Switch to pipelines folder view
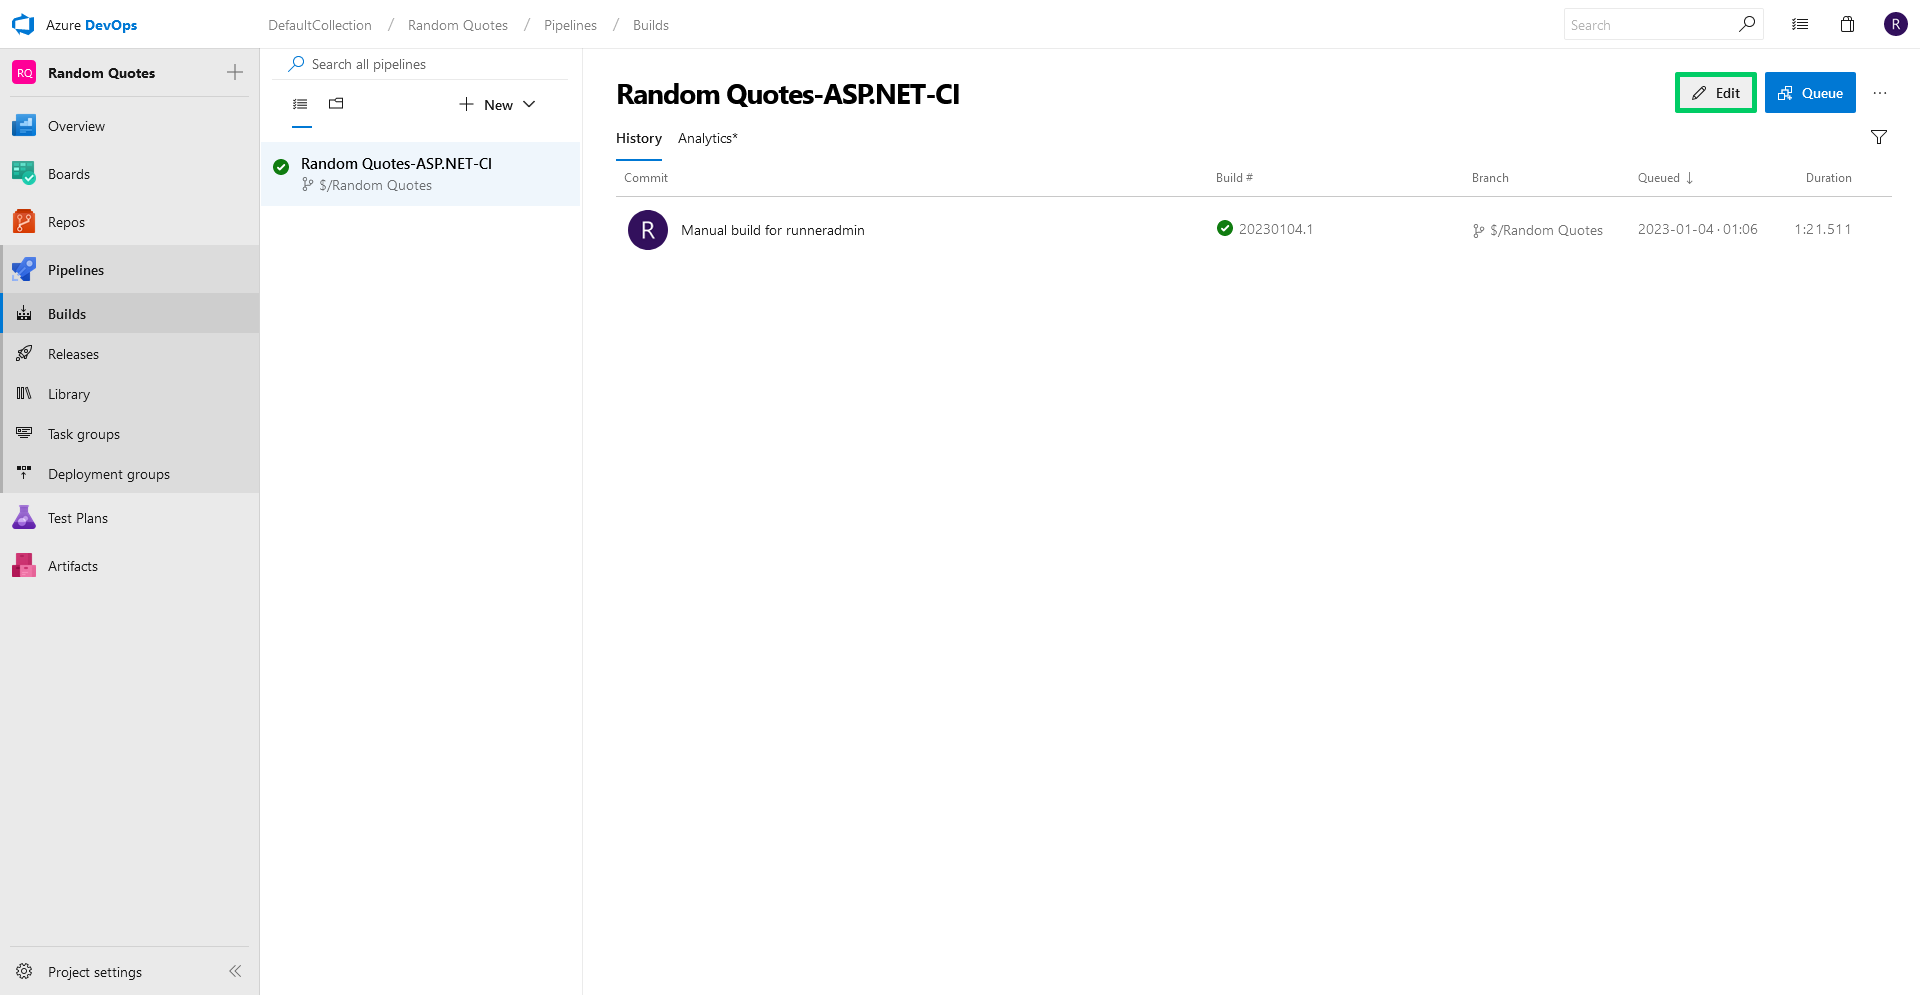 coord(336,104)
